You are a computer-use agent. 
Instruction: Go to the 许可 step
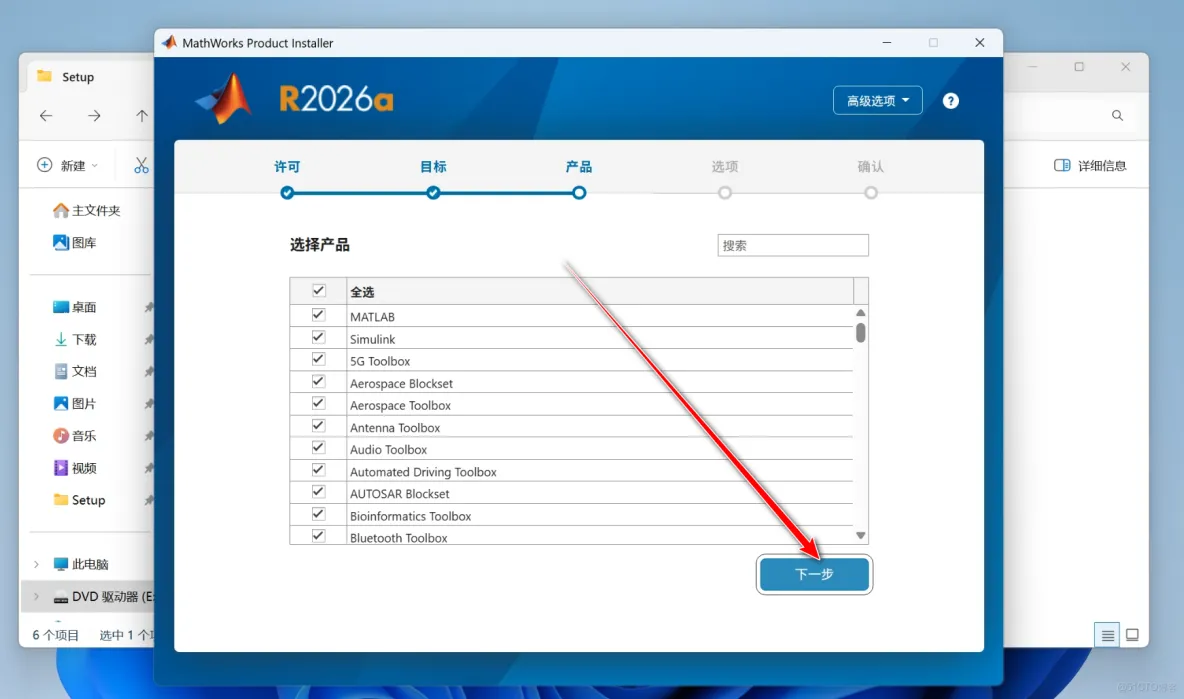pyautogui.click(x=287, y=192)
